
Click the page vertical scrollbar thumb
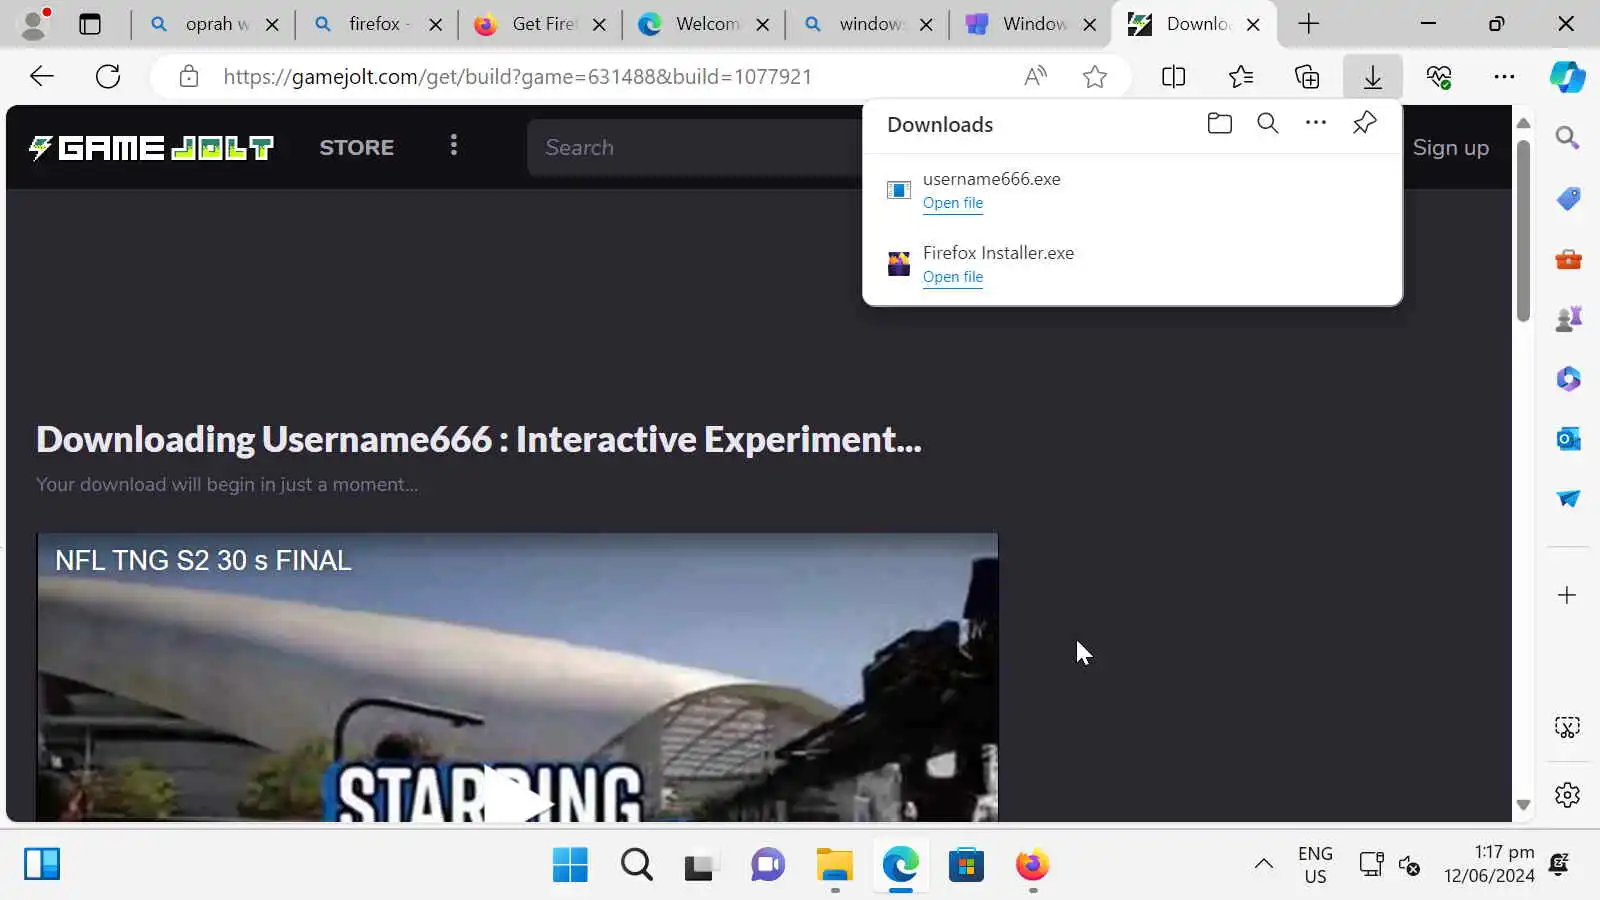(1523, 230)
